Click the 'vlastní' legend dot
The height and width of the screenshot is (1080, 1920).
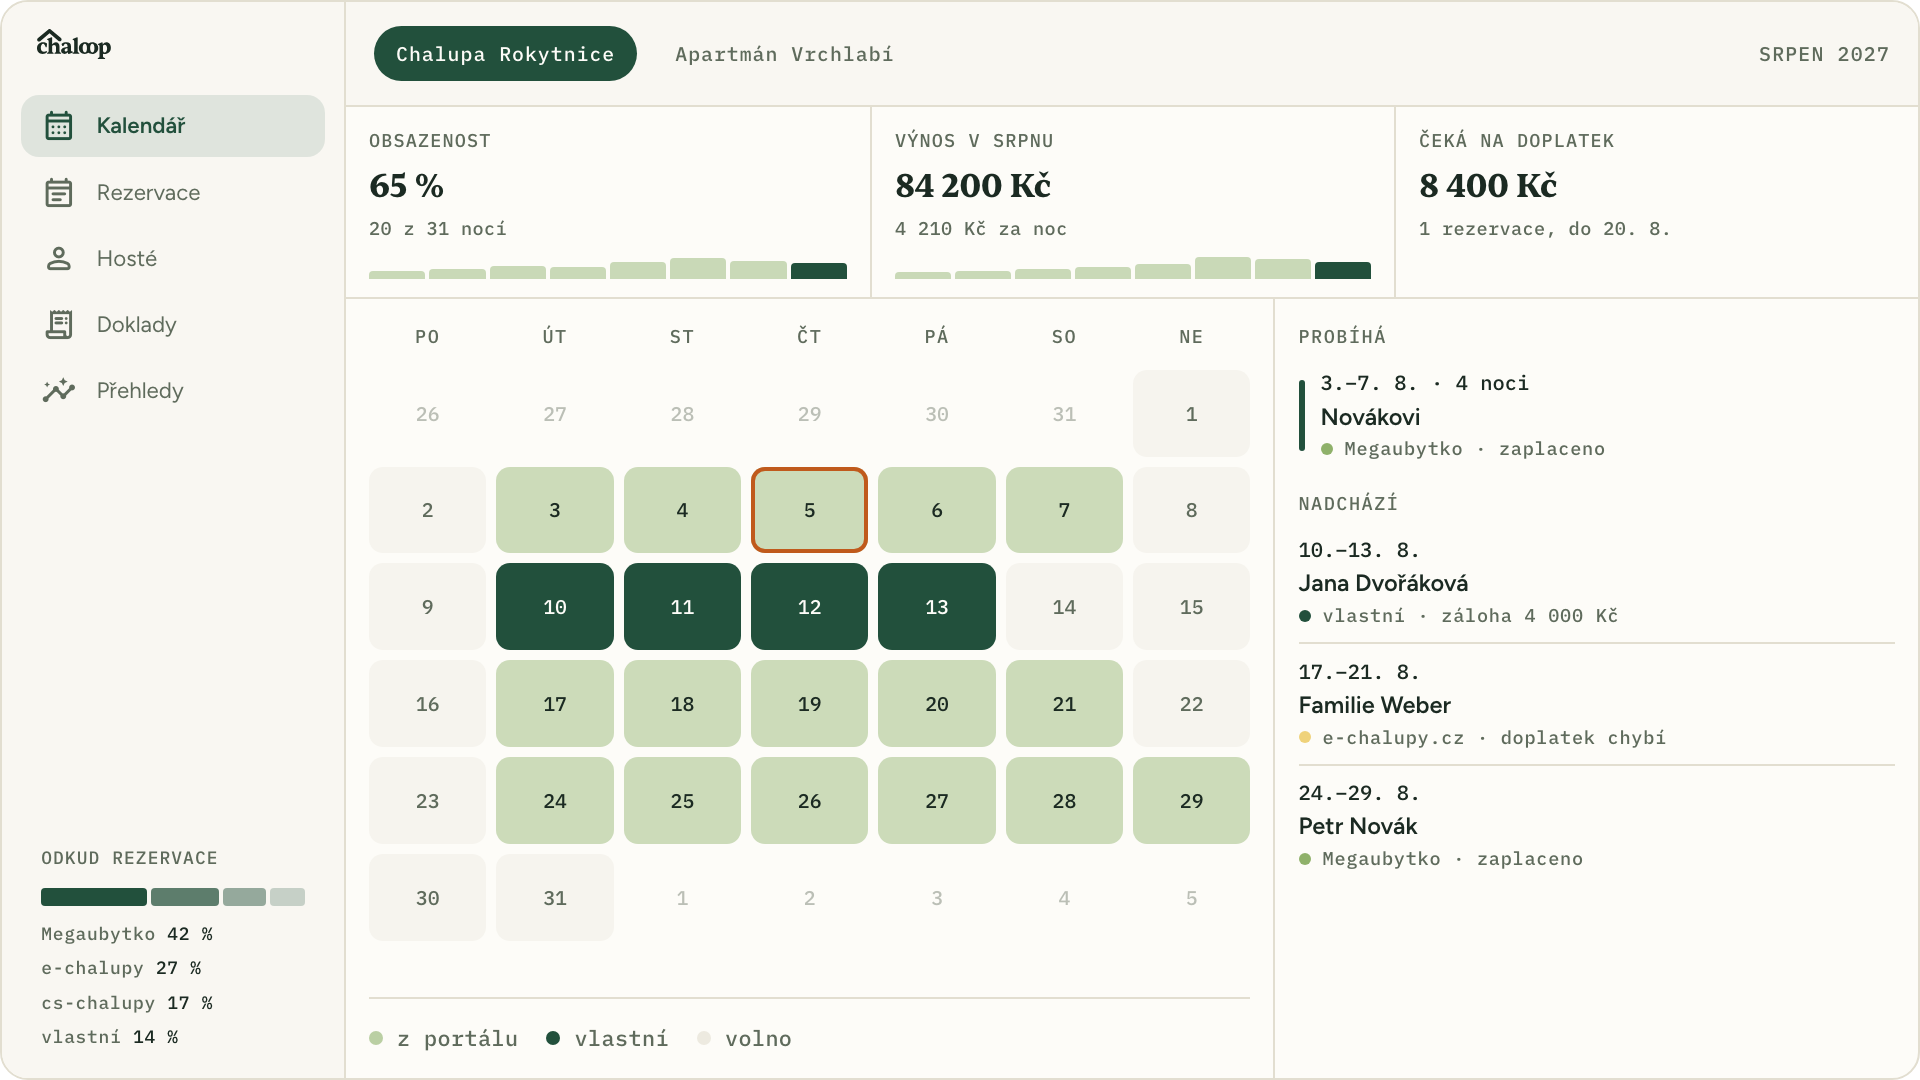click(553, 1038)
